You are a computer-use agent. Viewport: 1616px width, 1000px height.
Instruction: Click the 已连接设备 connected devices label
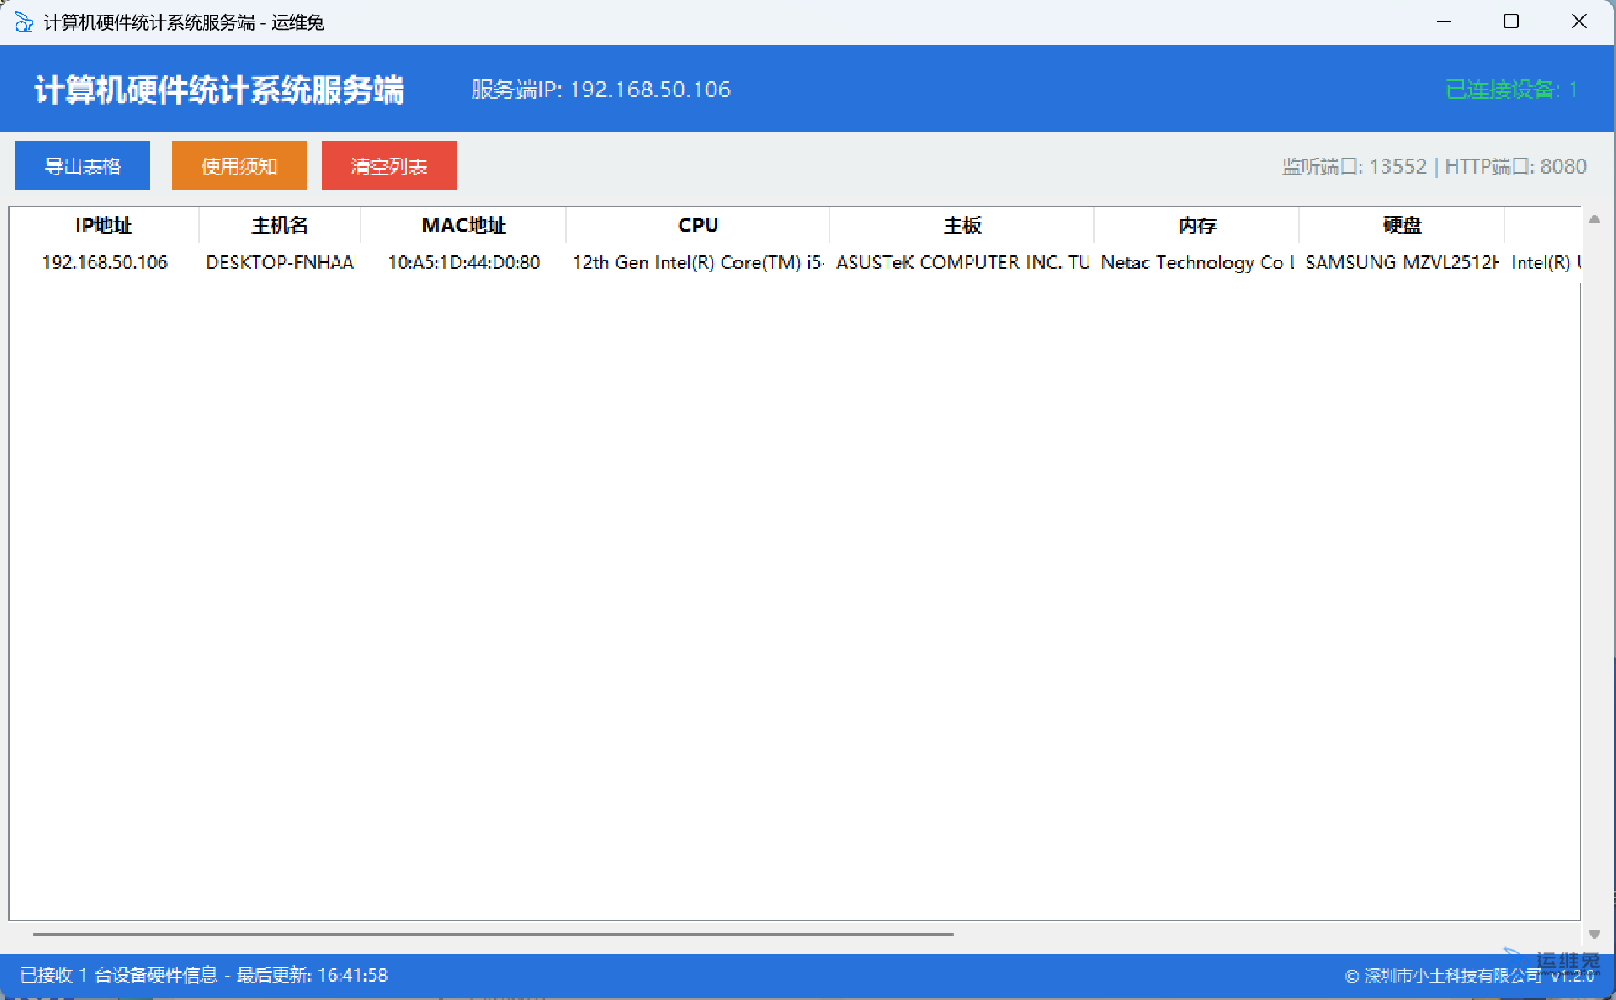(x=1511, y=90)
